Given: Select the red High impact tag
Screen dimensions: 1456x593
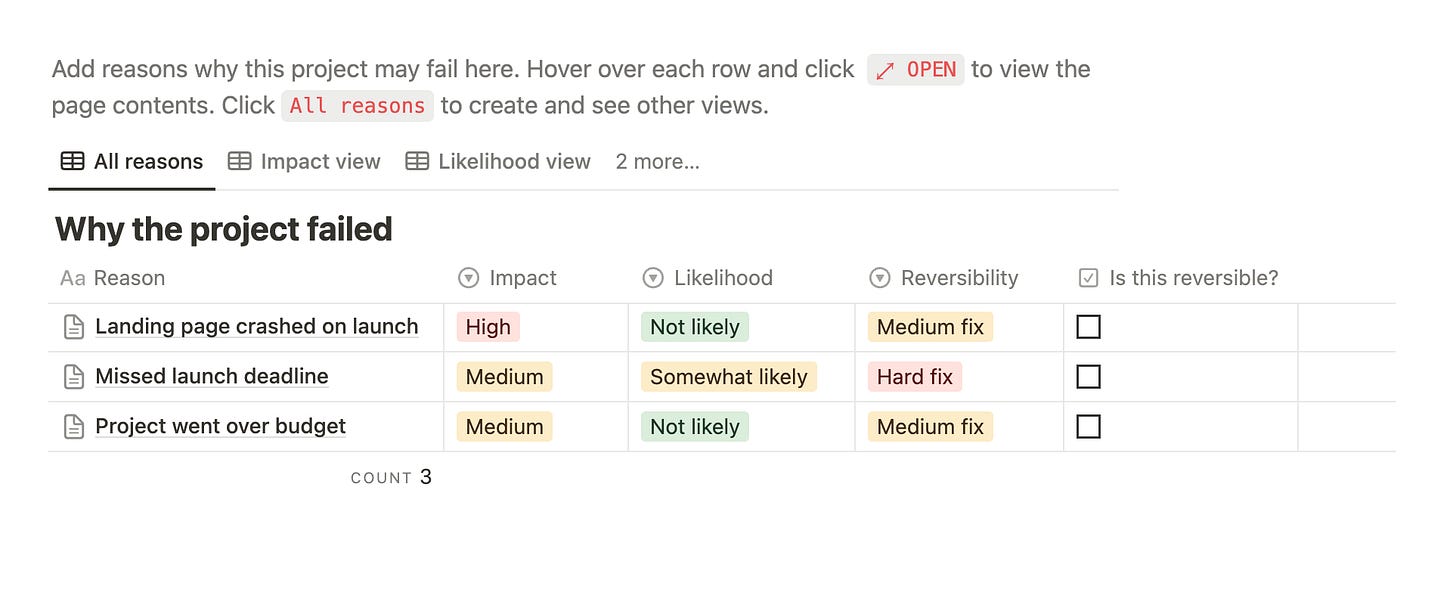Looking at the screenshot, I should pyautogui.click(x=487, y=326).
